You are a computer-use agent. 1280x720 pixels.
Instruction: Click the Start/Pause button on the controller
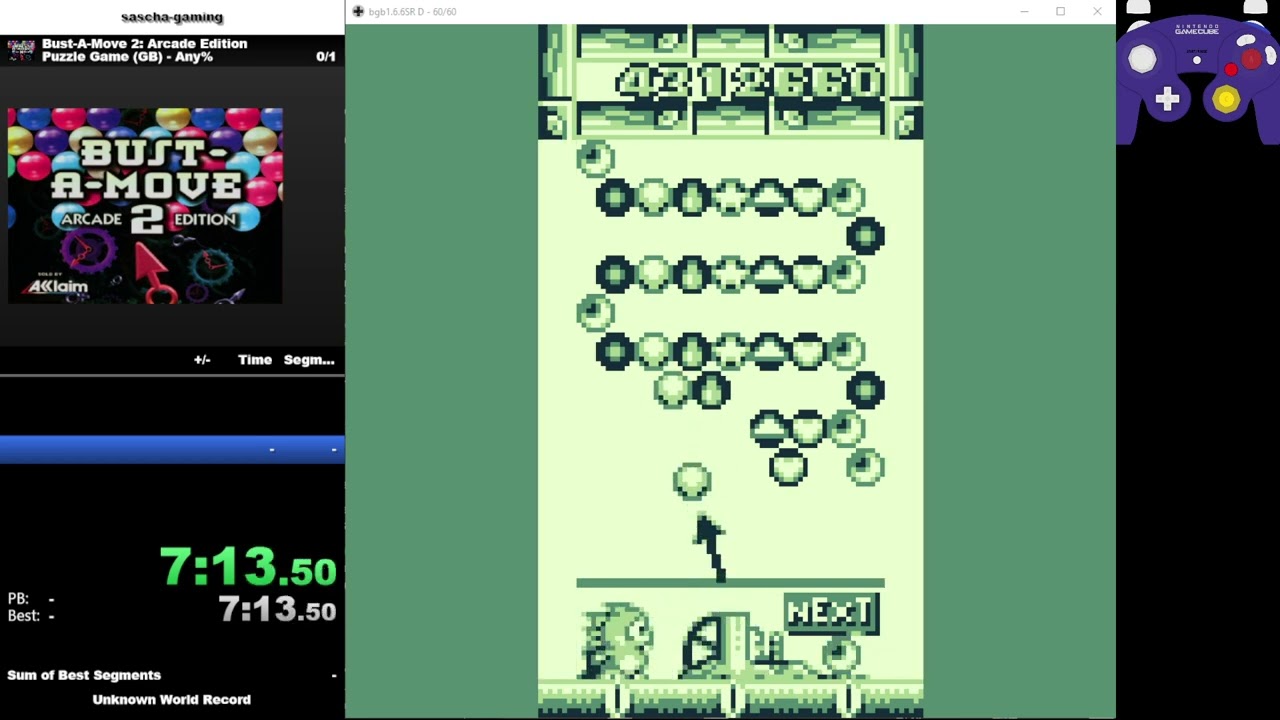(x=1196, y=60)
